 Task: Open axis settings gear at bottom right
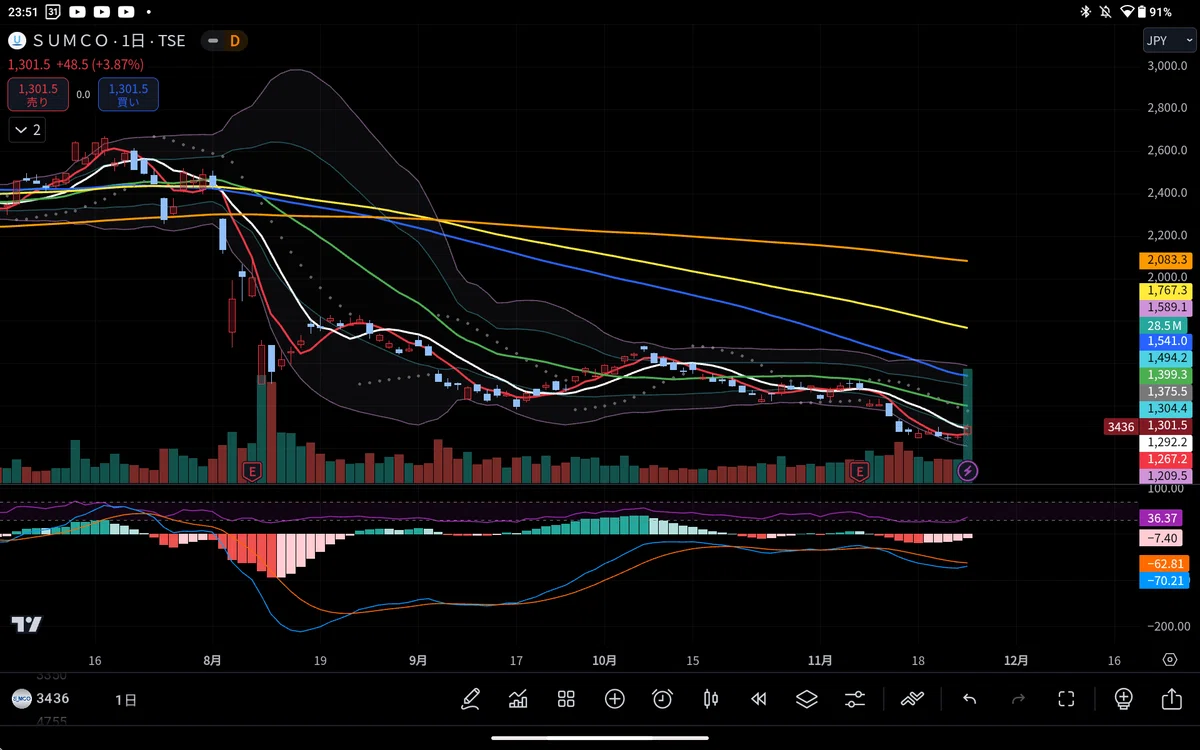(x=1170, y=660)
